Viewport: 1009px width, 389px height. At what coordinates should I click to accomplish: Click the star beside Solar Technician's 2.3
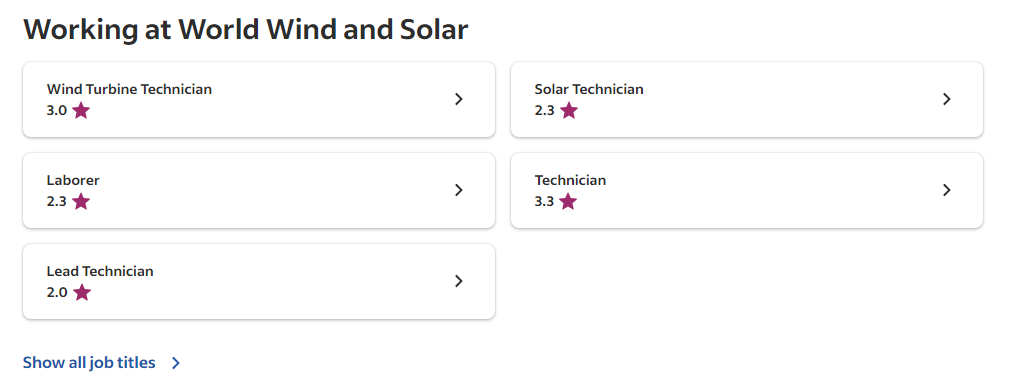point(569,111)
